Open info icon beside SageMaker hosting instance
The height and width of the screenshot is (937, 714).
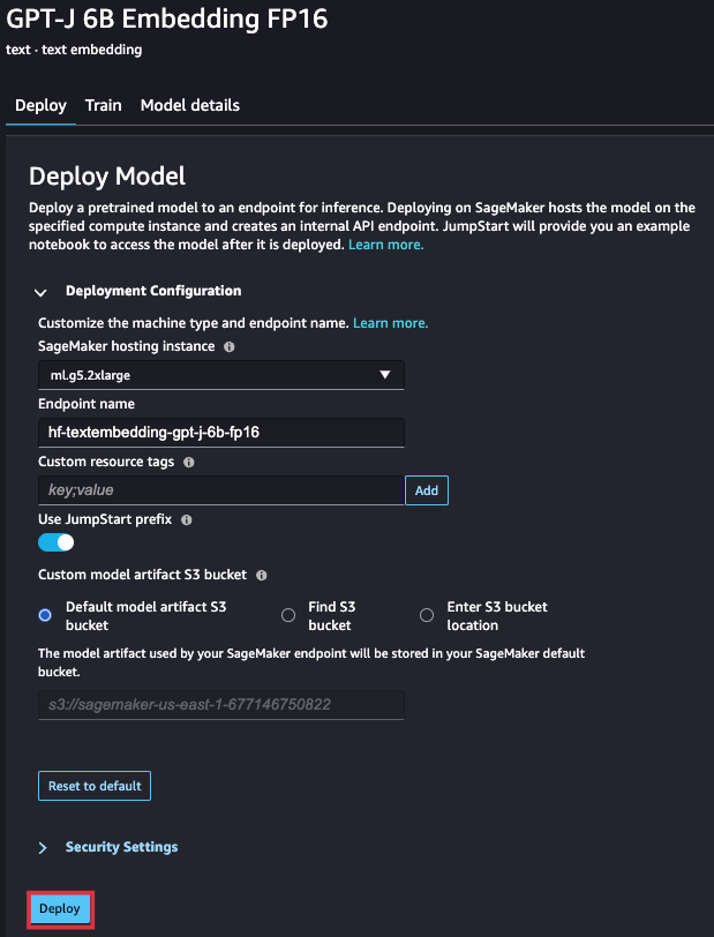[x=229, y=347]
